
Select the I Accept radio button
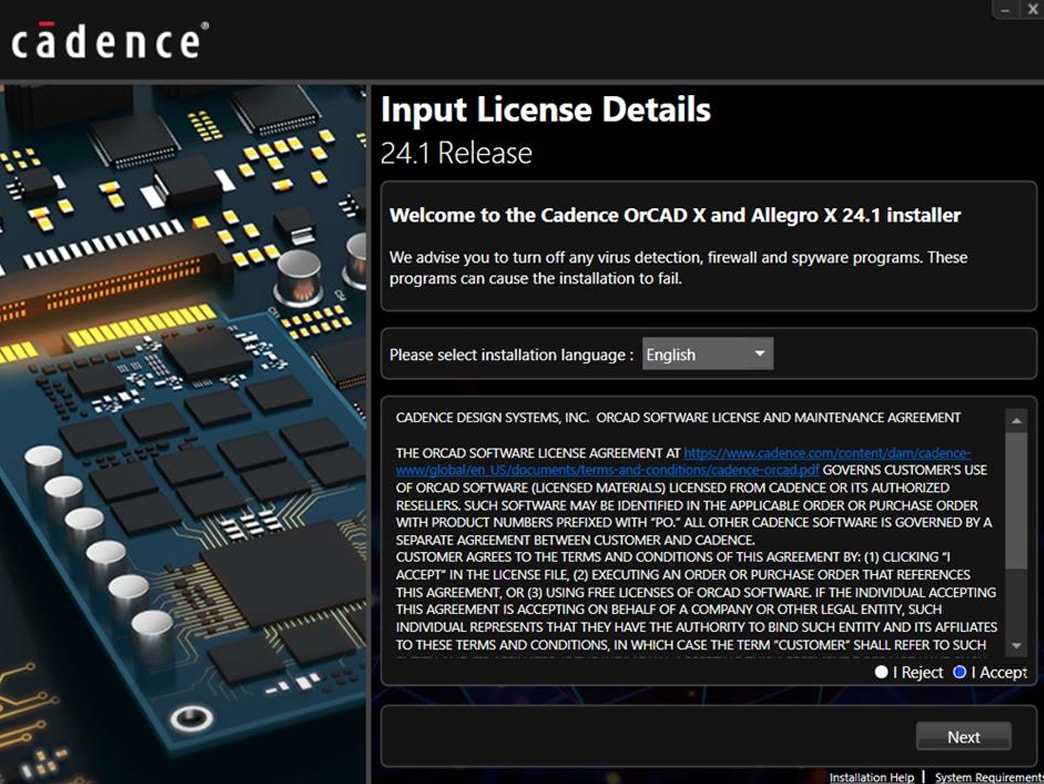(x=959, y=672)
